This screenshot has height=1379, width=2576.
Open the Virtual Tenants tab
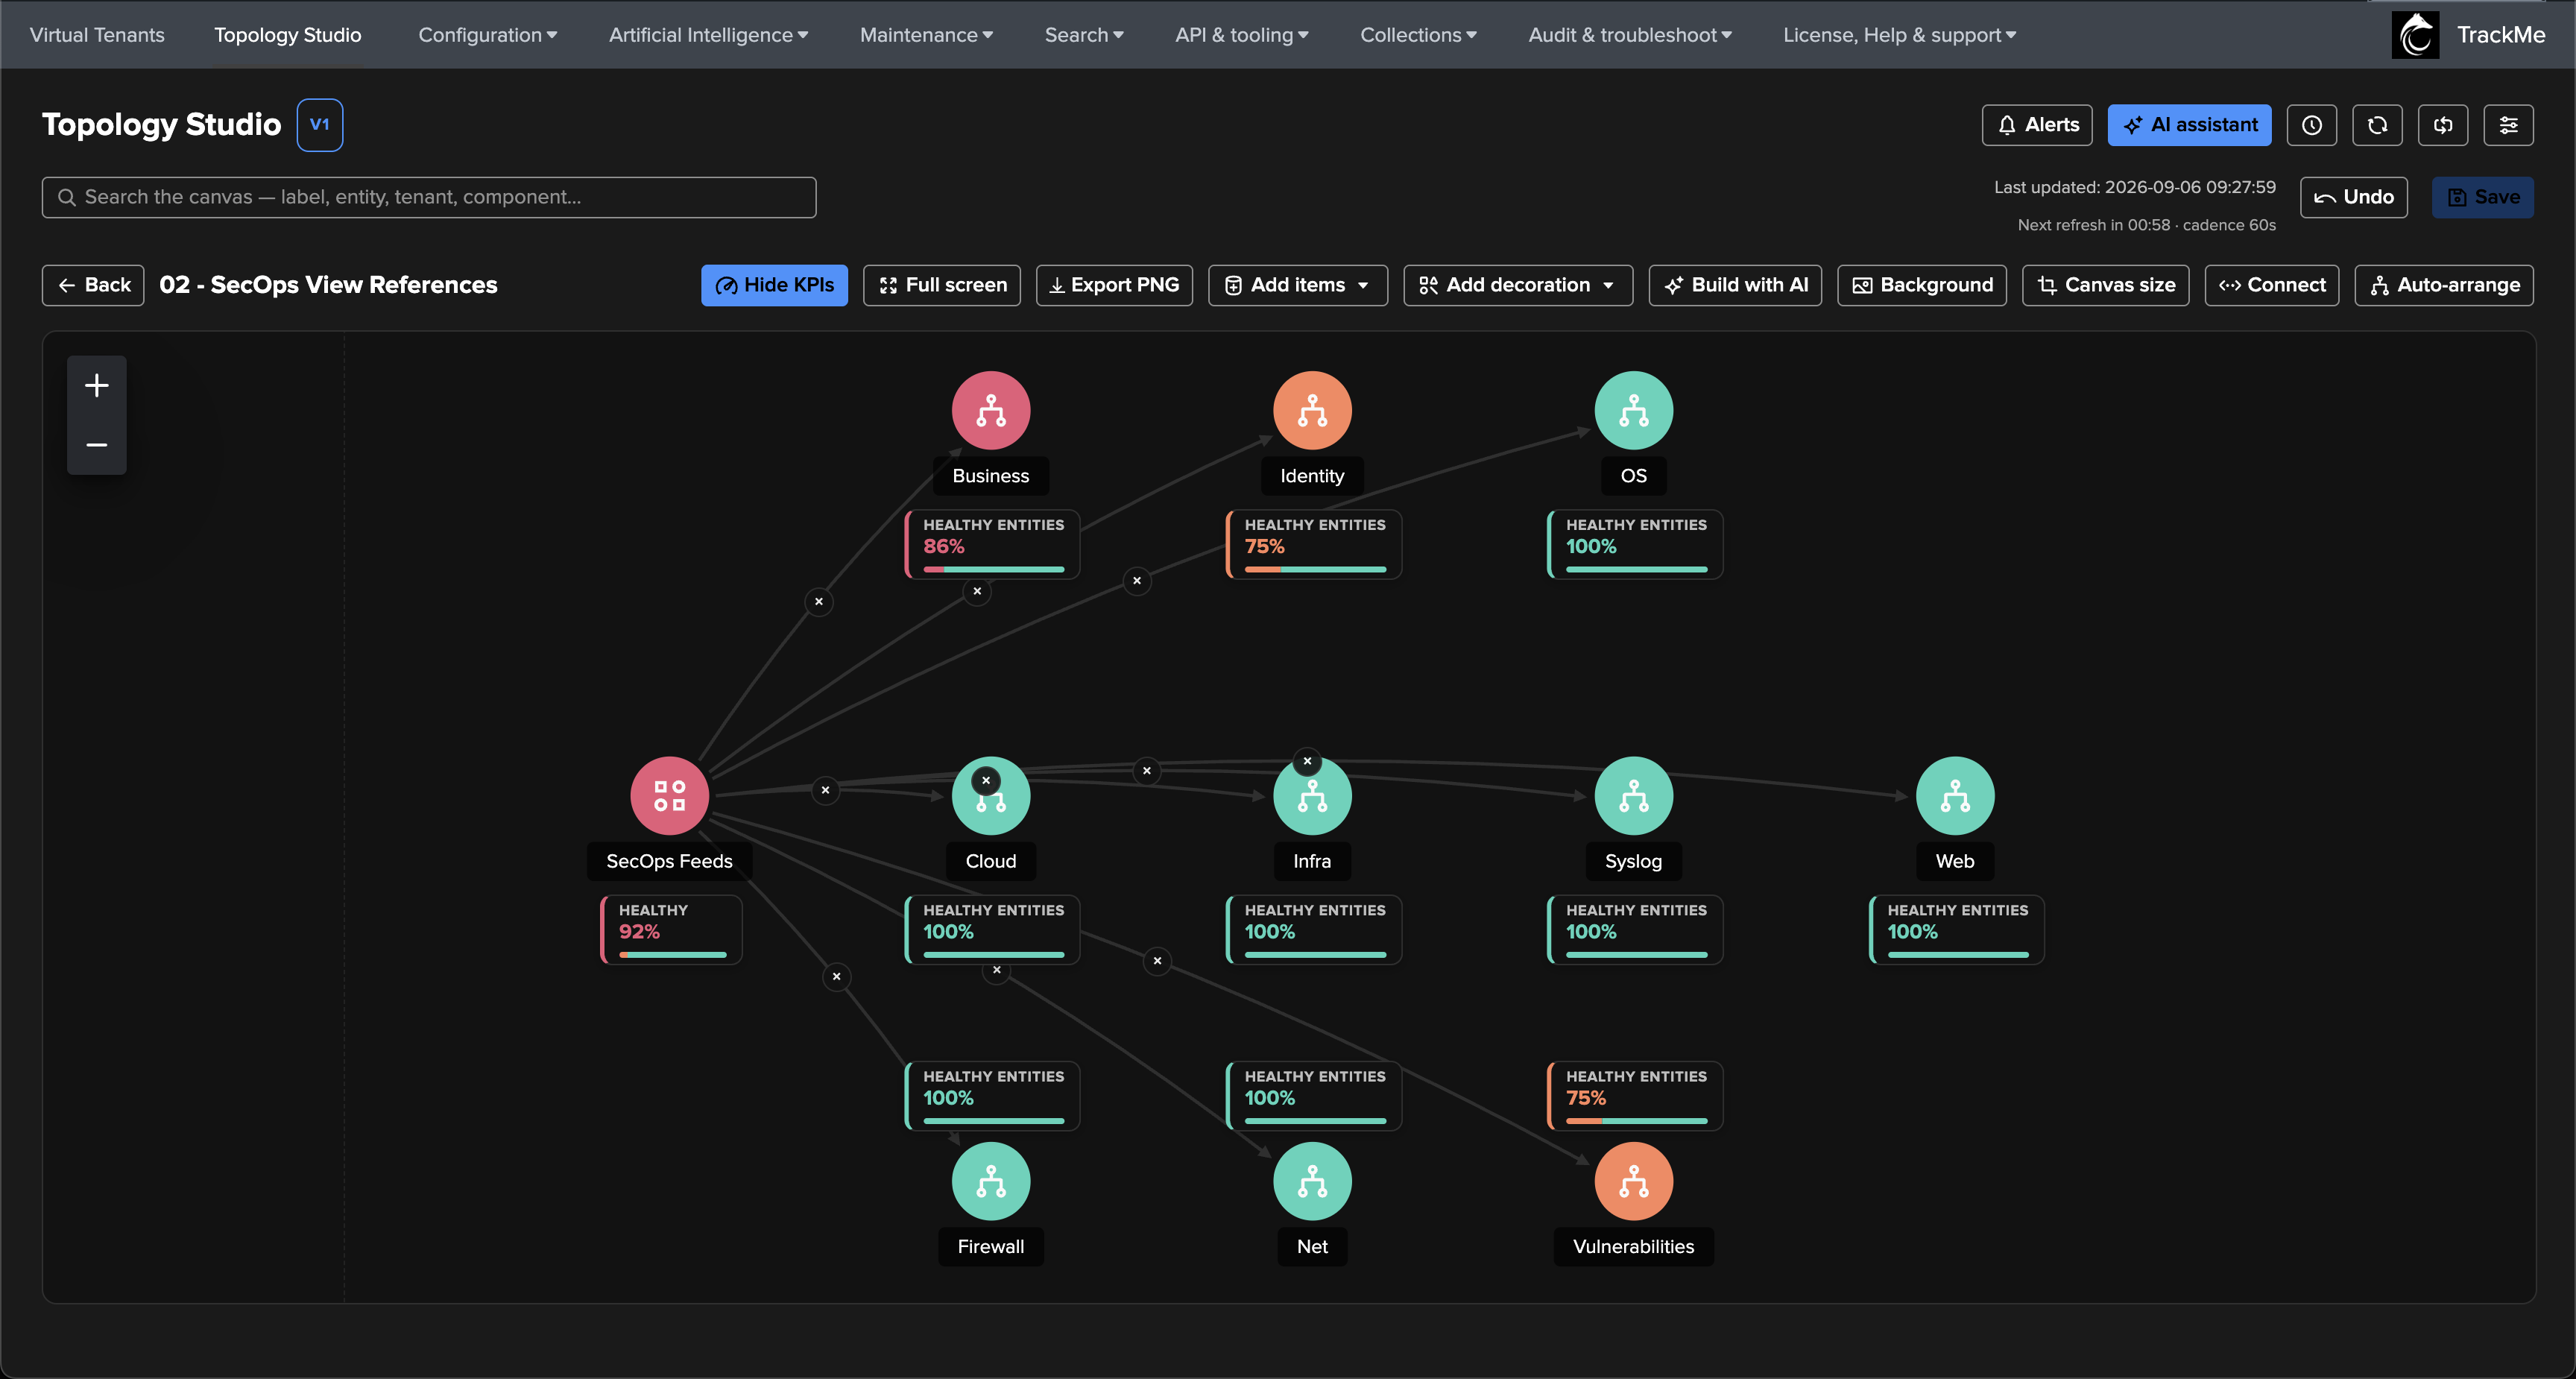[97, 35]
